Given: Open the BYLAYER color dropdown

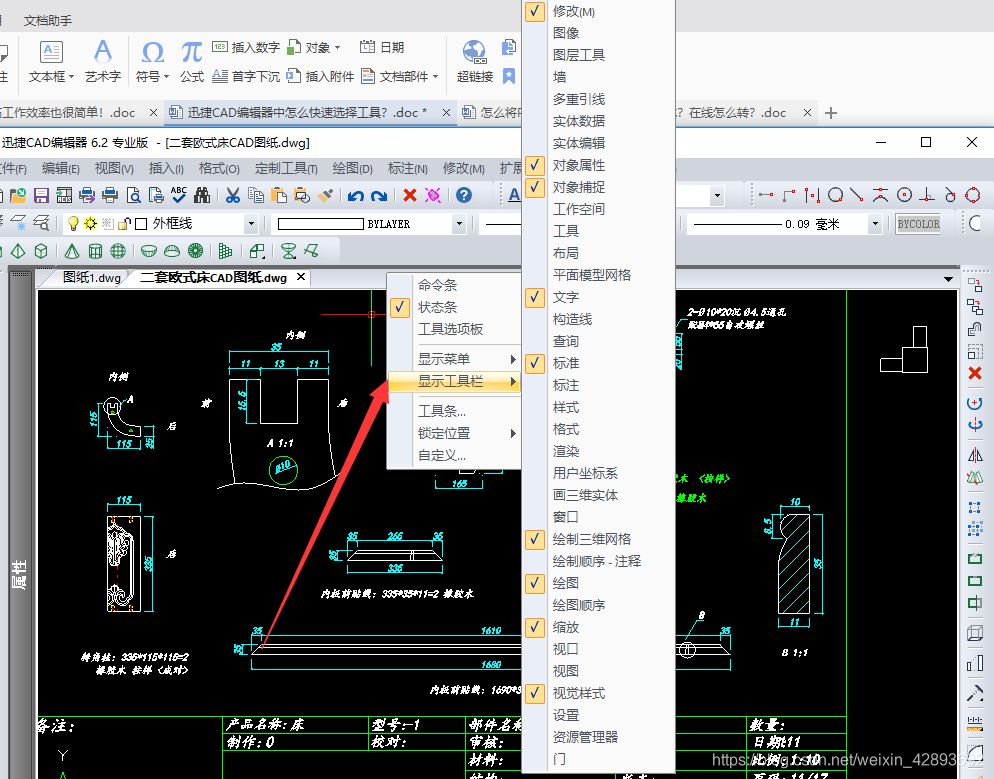Looking at the screenshot, I should click(x=458, y=224).
